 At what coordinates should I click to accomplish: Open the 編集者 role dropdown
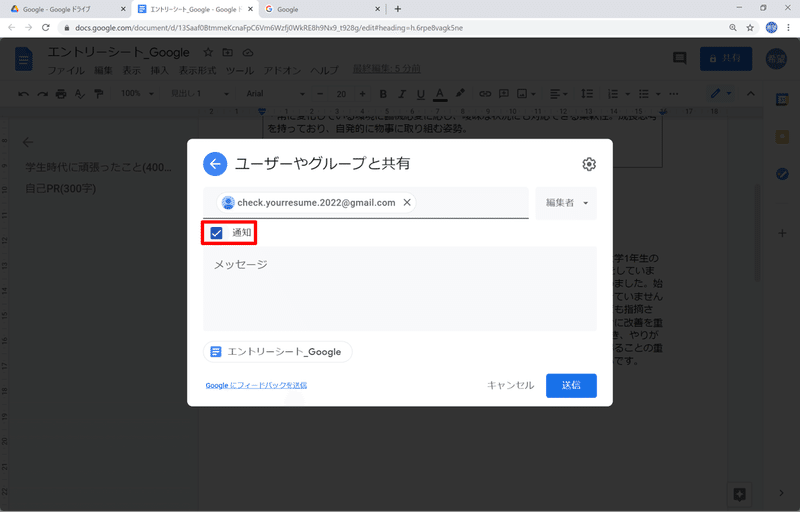(566, 203)
